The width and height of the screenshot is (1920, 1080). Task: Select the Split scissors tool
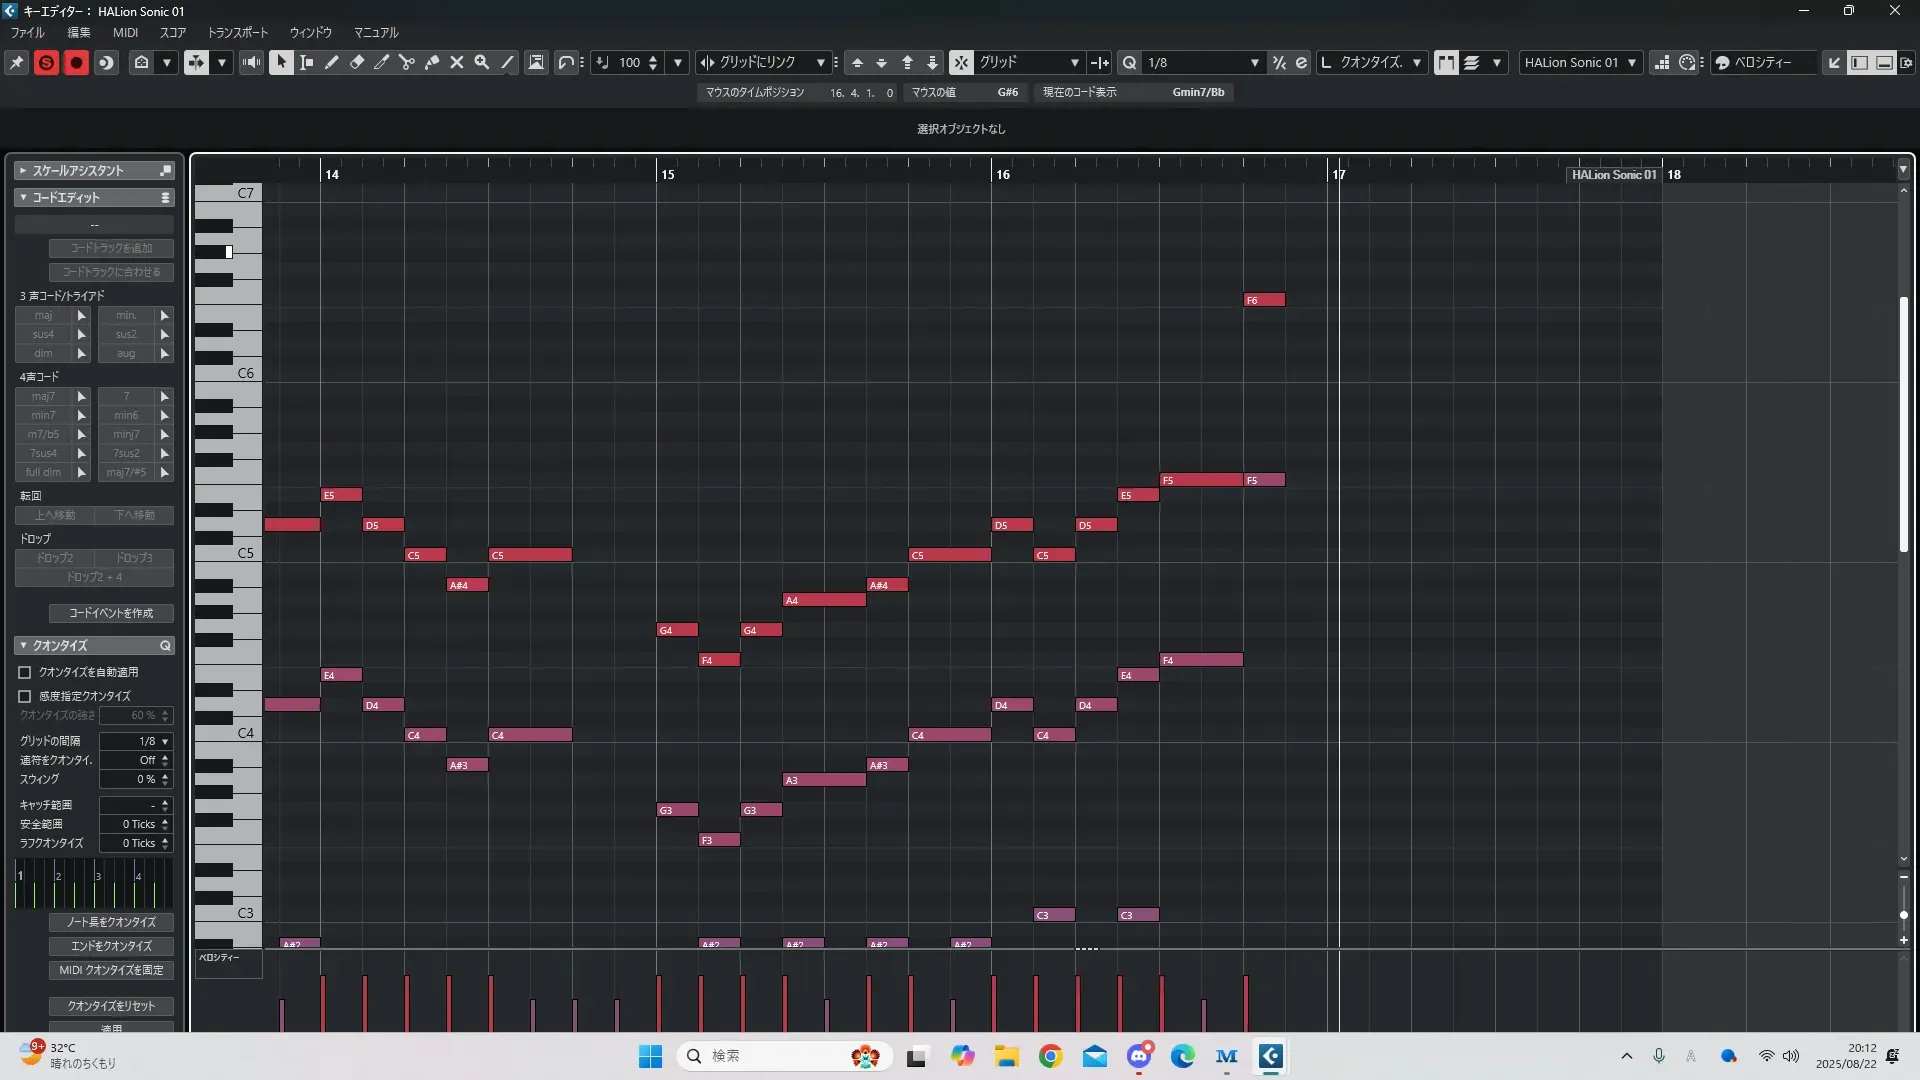[x=407, y=62]
